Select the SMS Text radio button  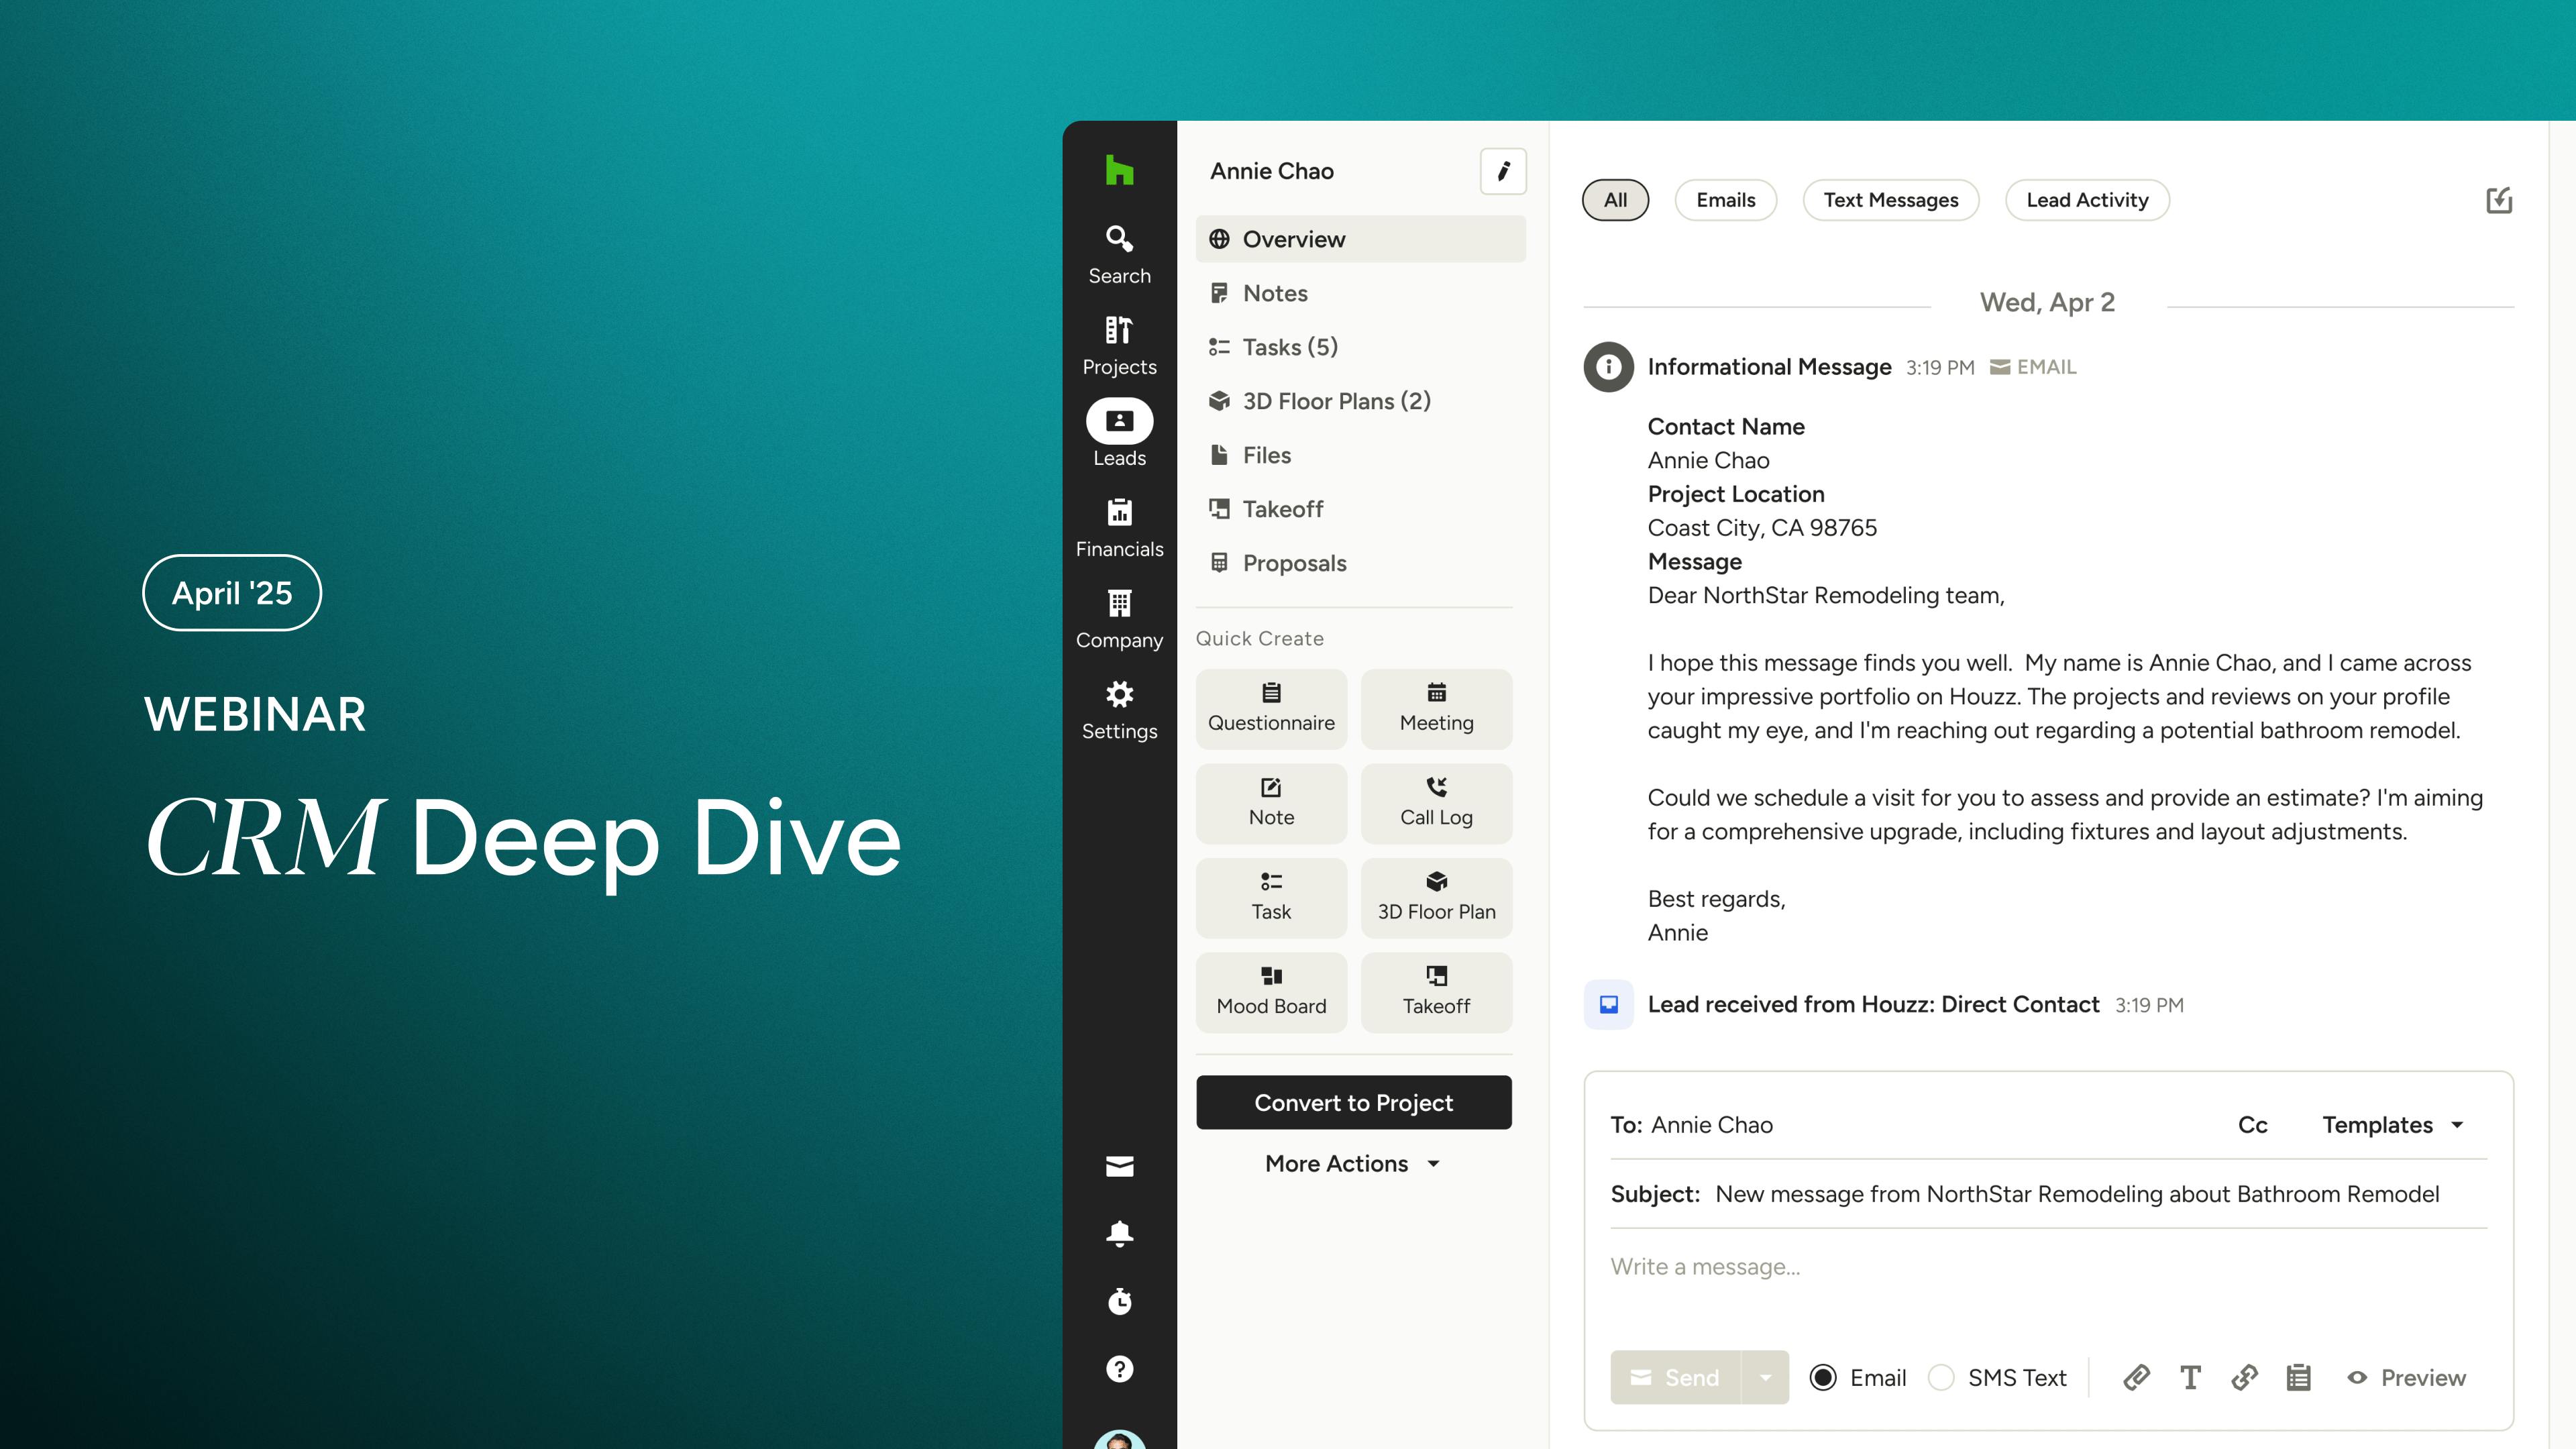[x=1941, y=1377]
